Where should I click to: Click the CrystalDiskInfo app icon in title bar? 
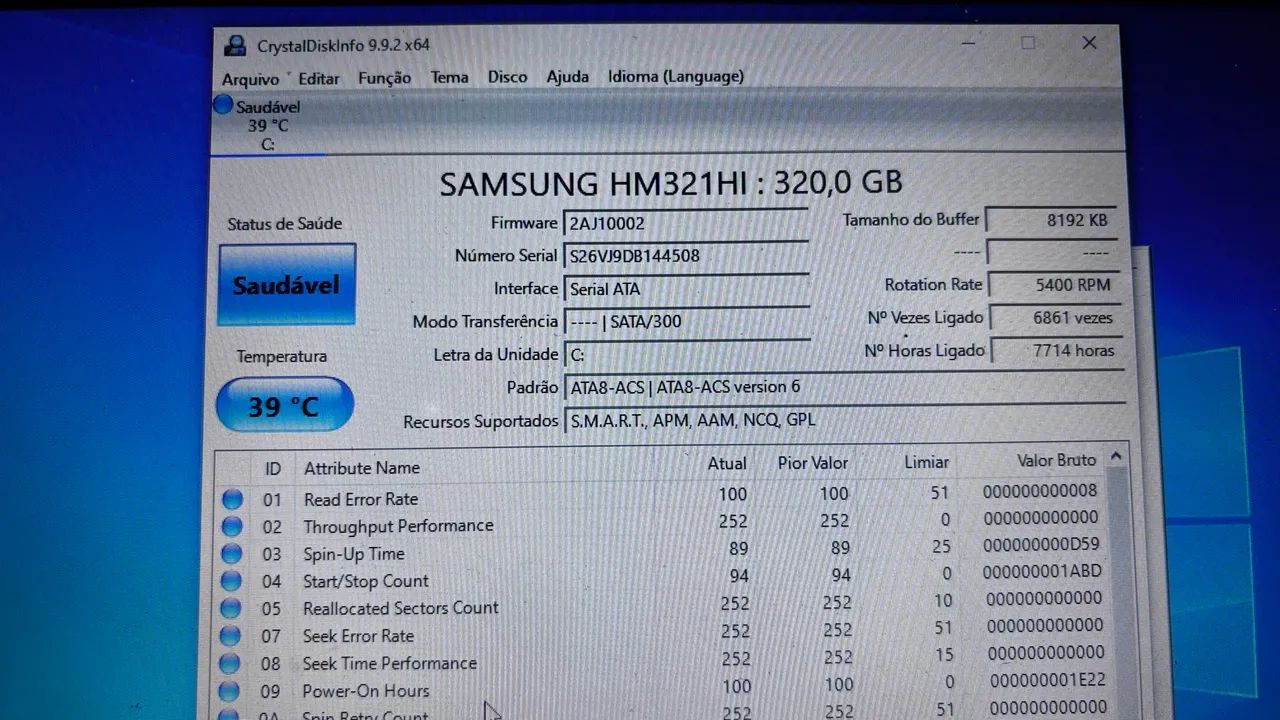[235, 45]
